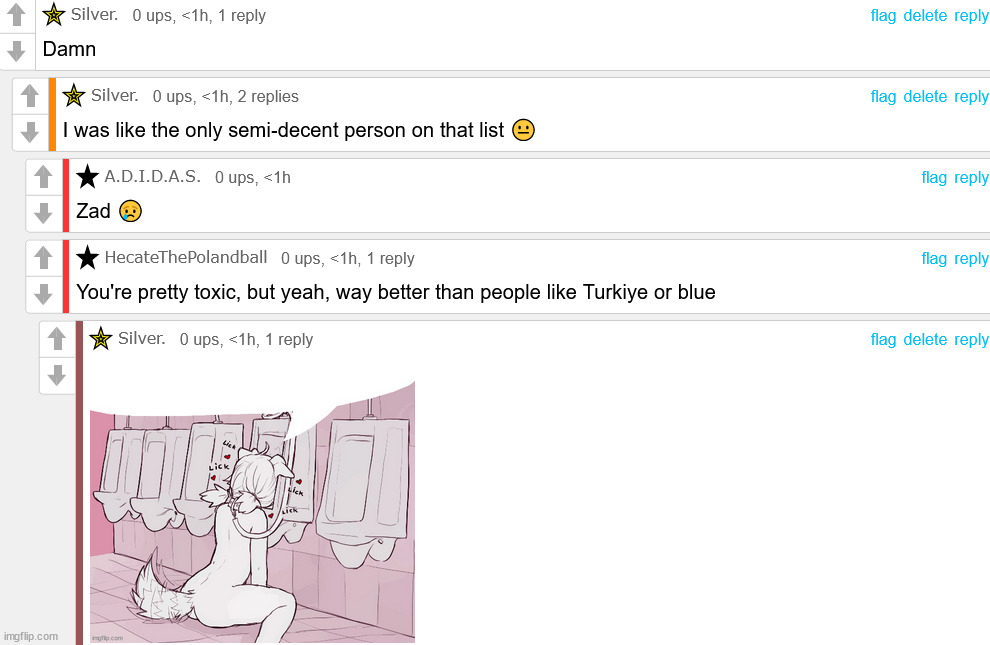The width and height of the screenshot is (990, 645).
Task: Reply to the "semi-decent person" comment
Action: [971, 97]
